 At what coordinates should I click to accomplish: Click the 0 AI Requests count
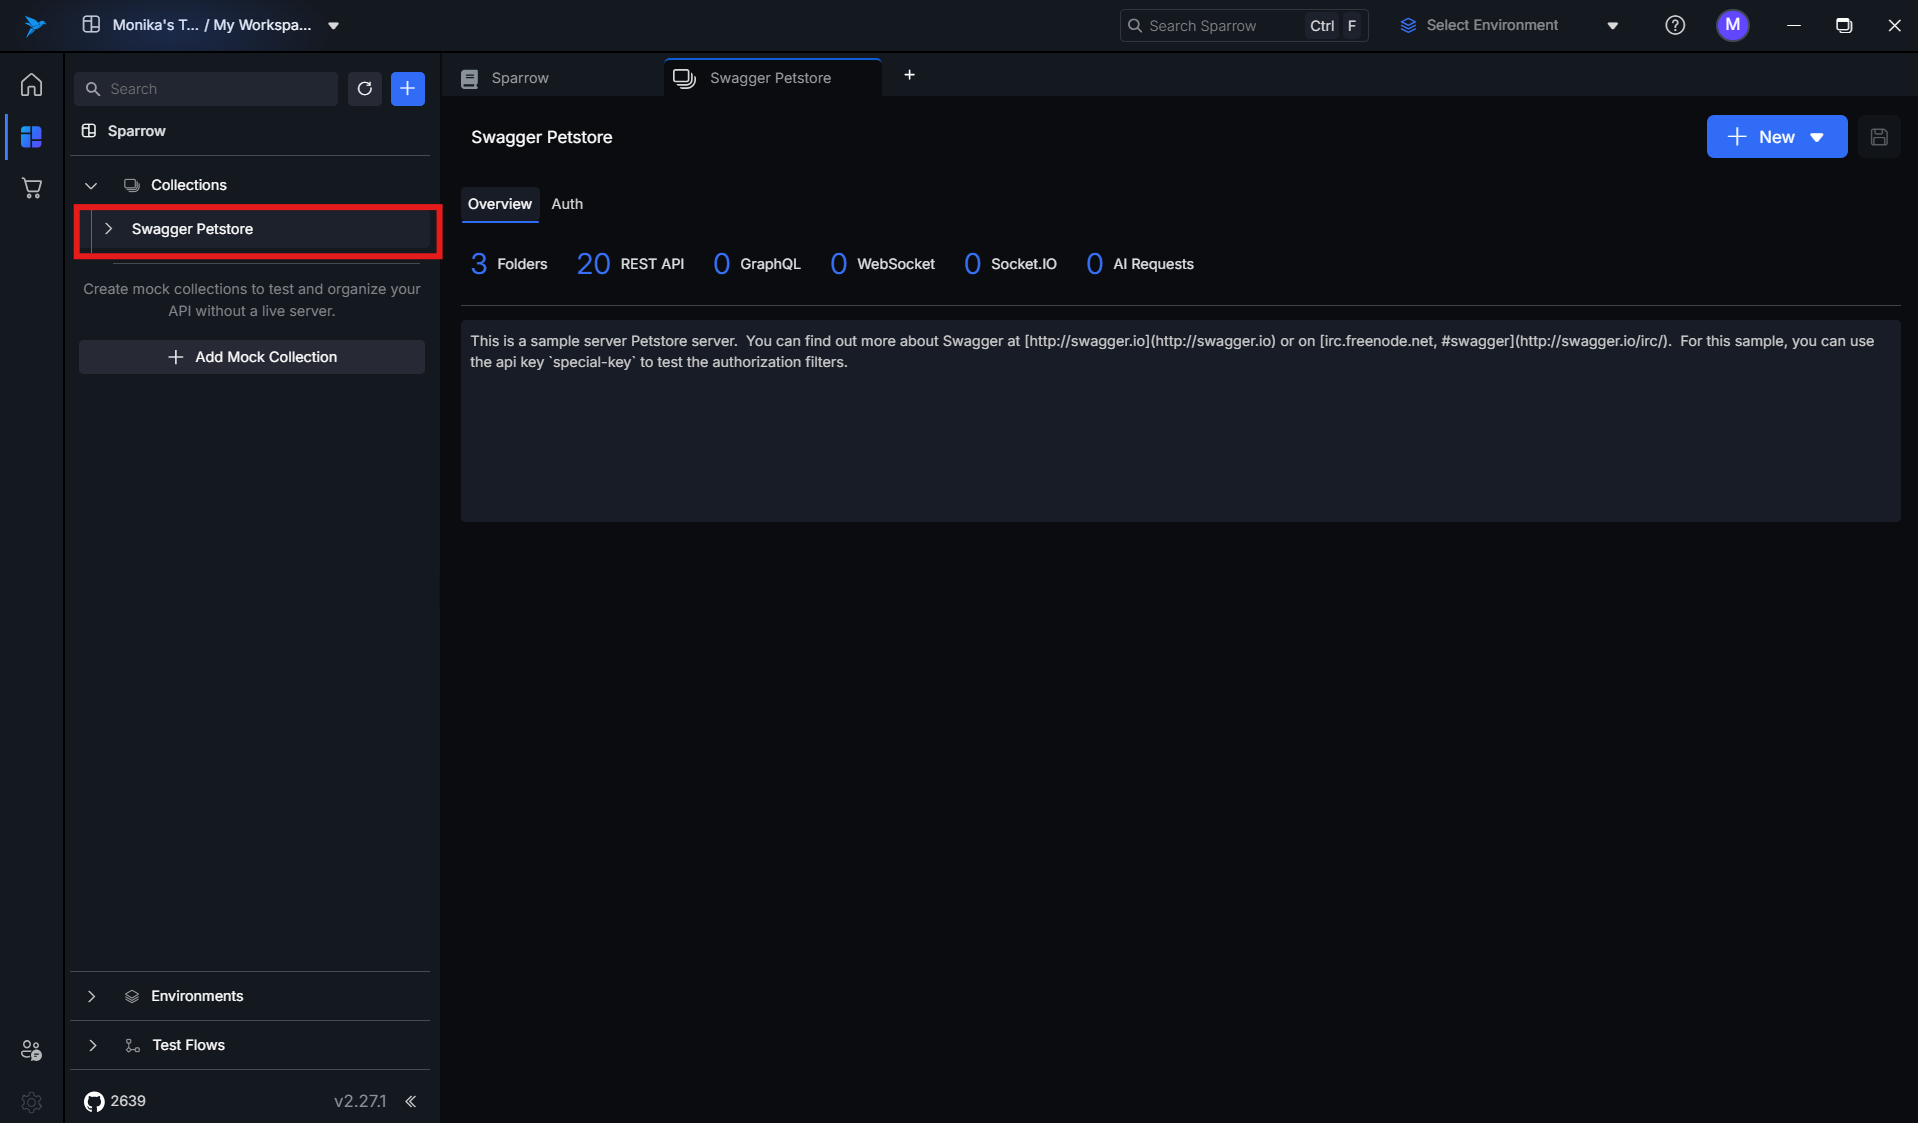pyautogui.click(x=1140, y=264)
